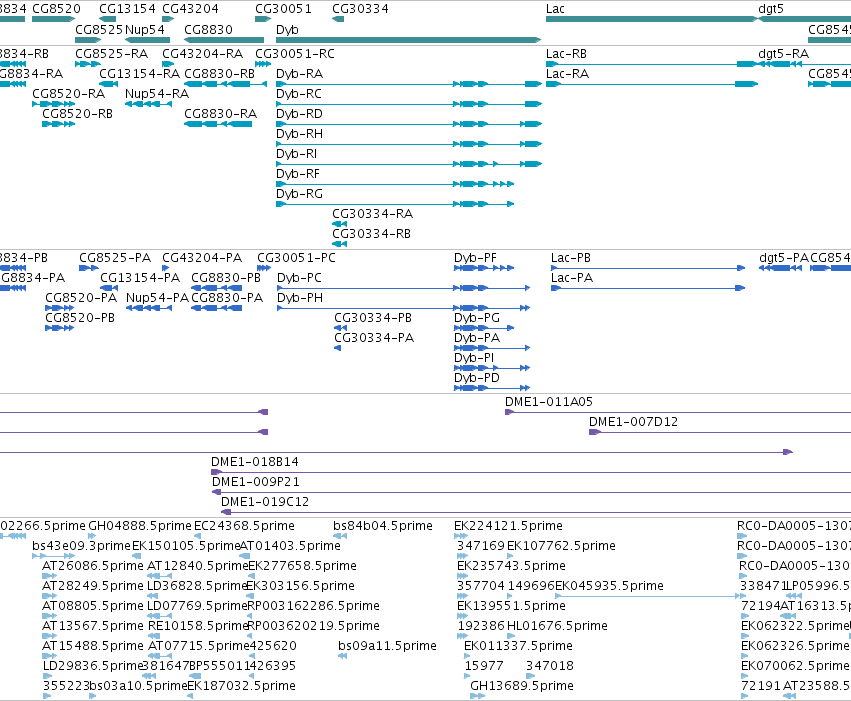The width and height of the screenshot is (851, 701).
Task: Select protein Dyb-PC
Action: click(299, 278)
